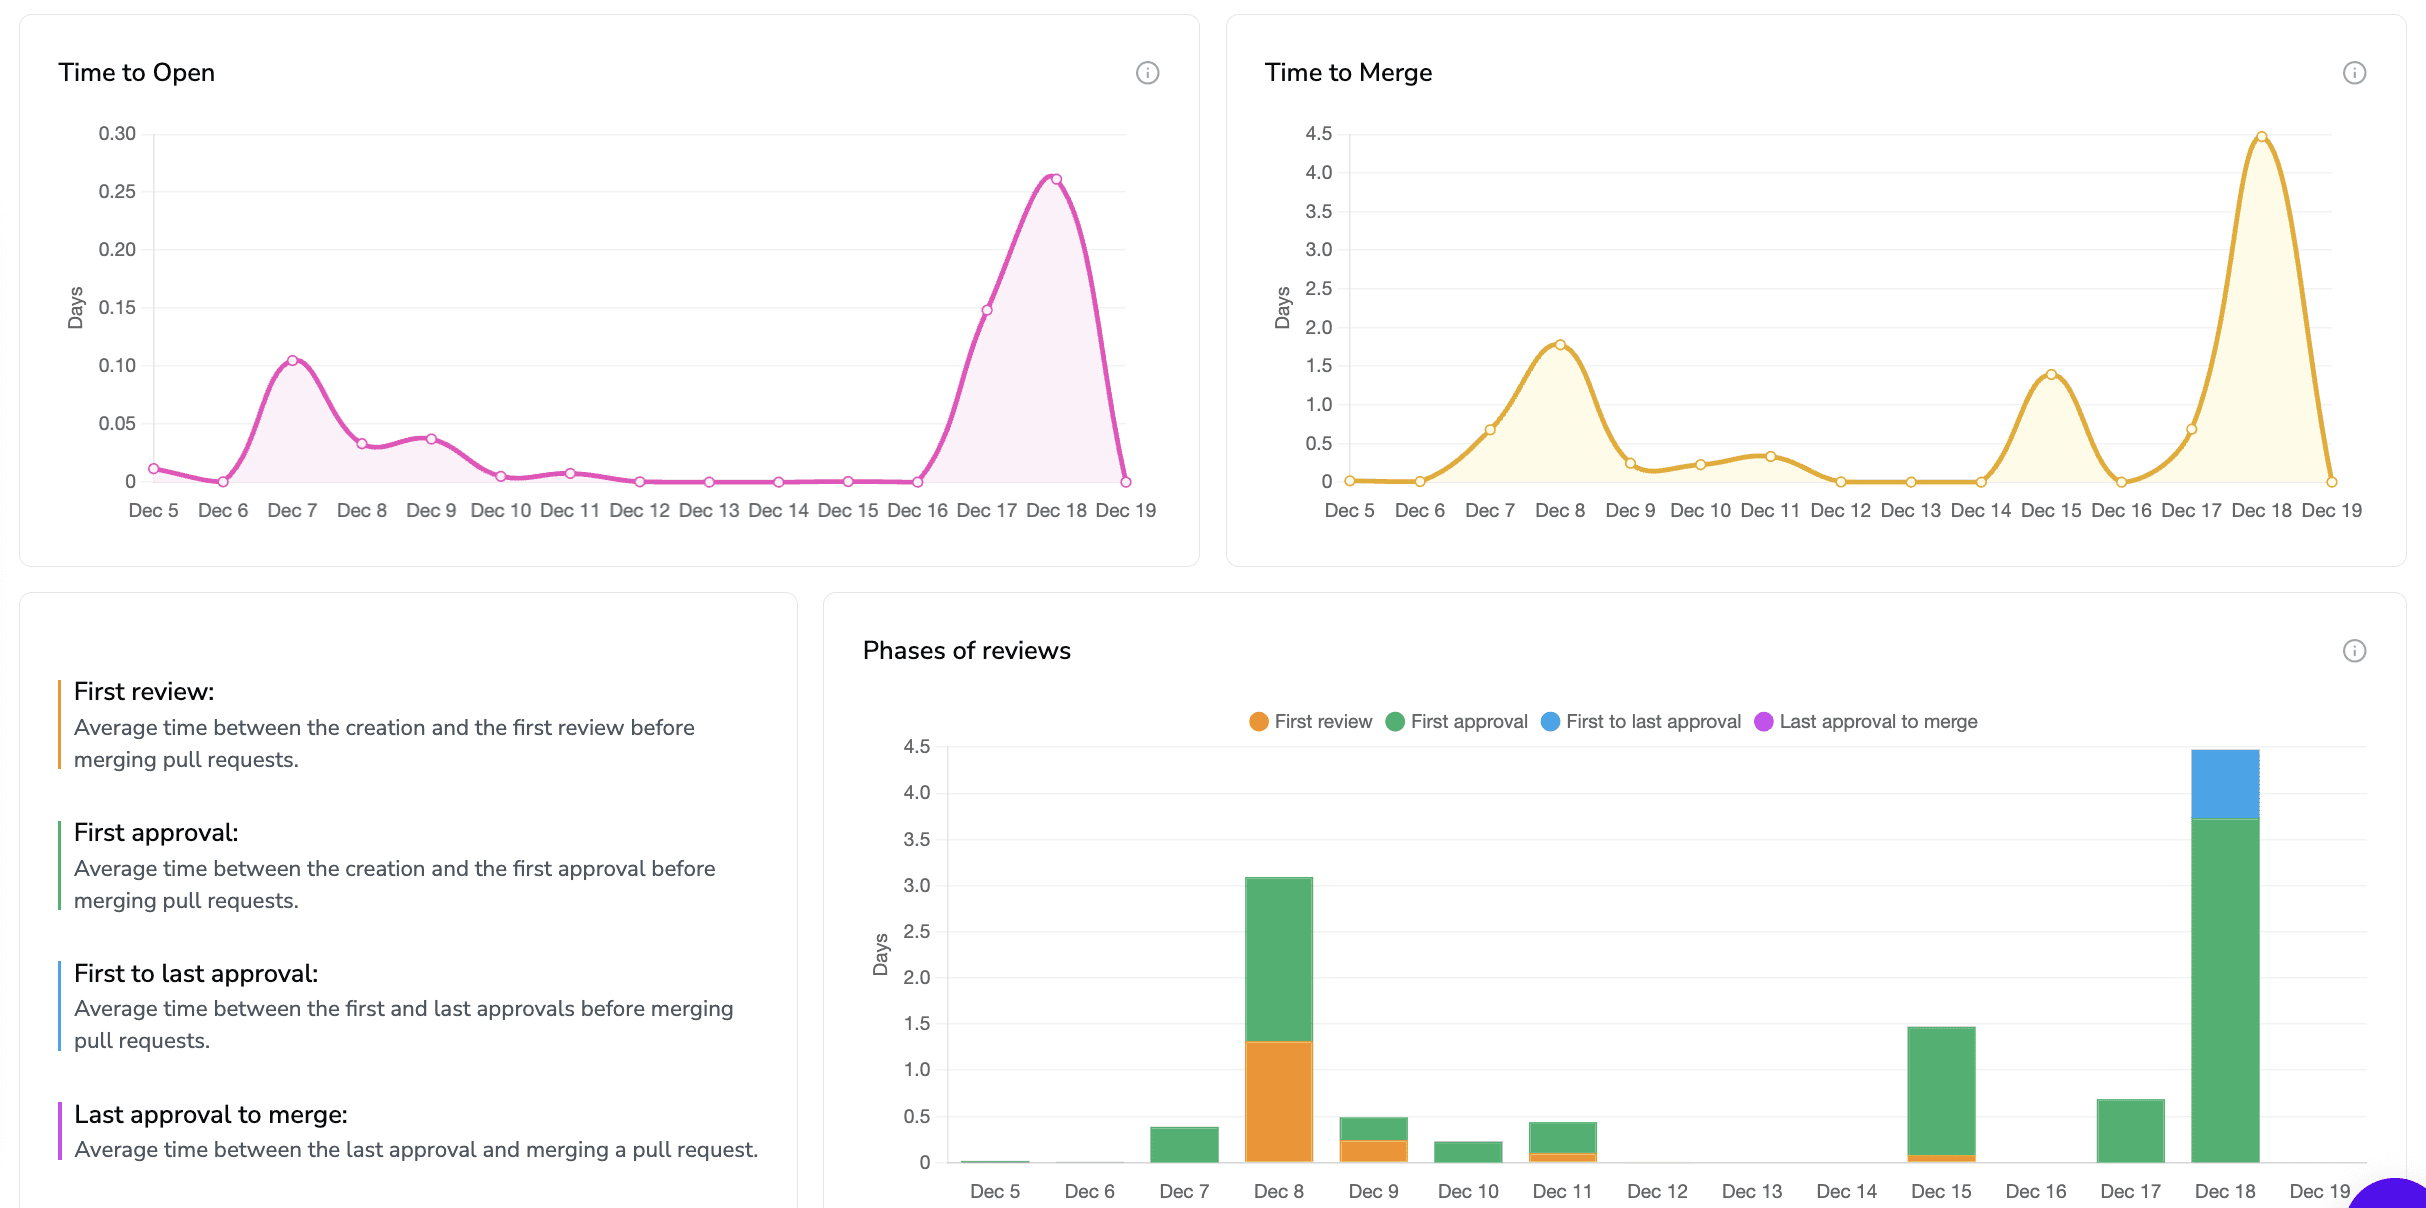Click the info icon on Time to Open chart
The image size is (2426, 1208).
coord(1148,72)
